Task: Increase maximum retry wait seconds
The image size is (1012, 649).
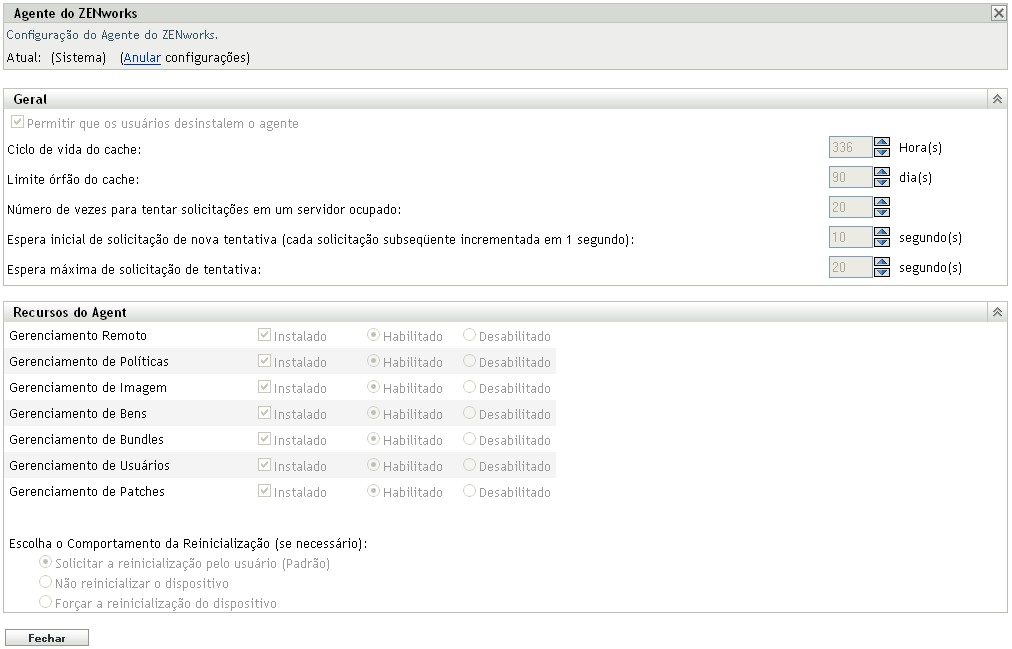Action: (x=882, y=262)
